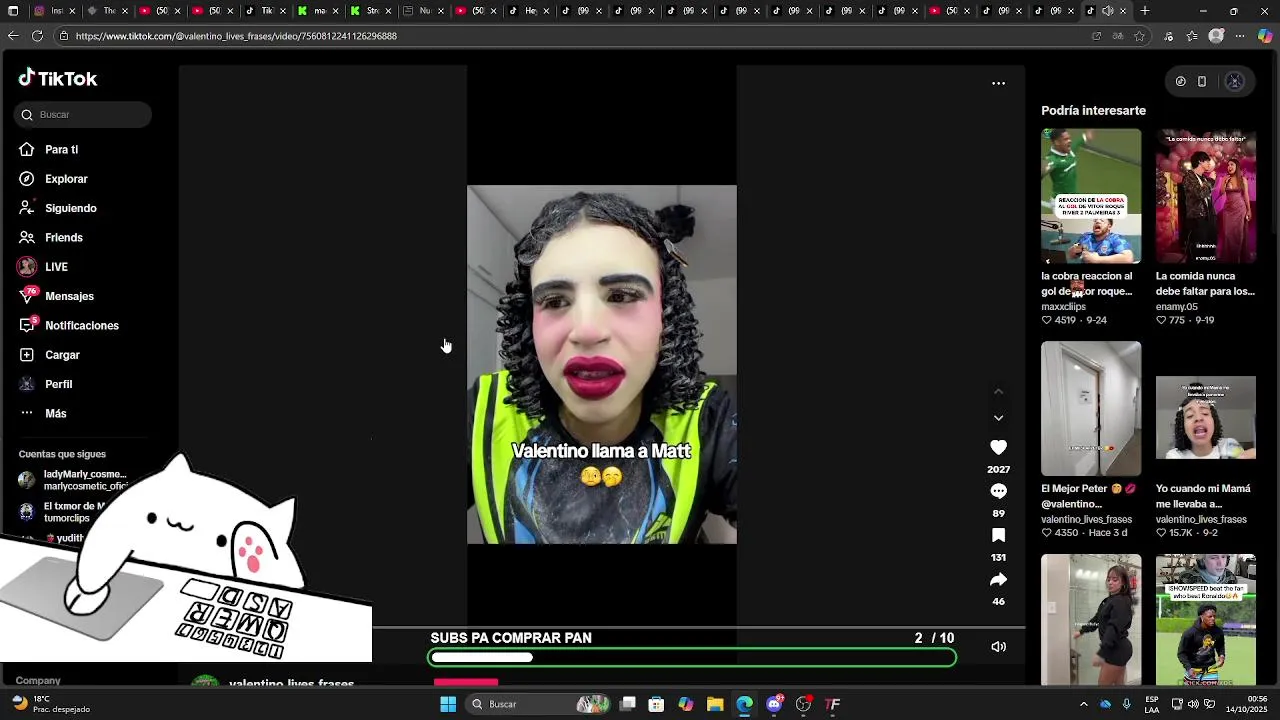1280x720 pixels.
Task: Click la cobra reaccion al gol title
Action: pos(1087,284)
